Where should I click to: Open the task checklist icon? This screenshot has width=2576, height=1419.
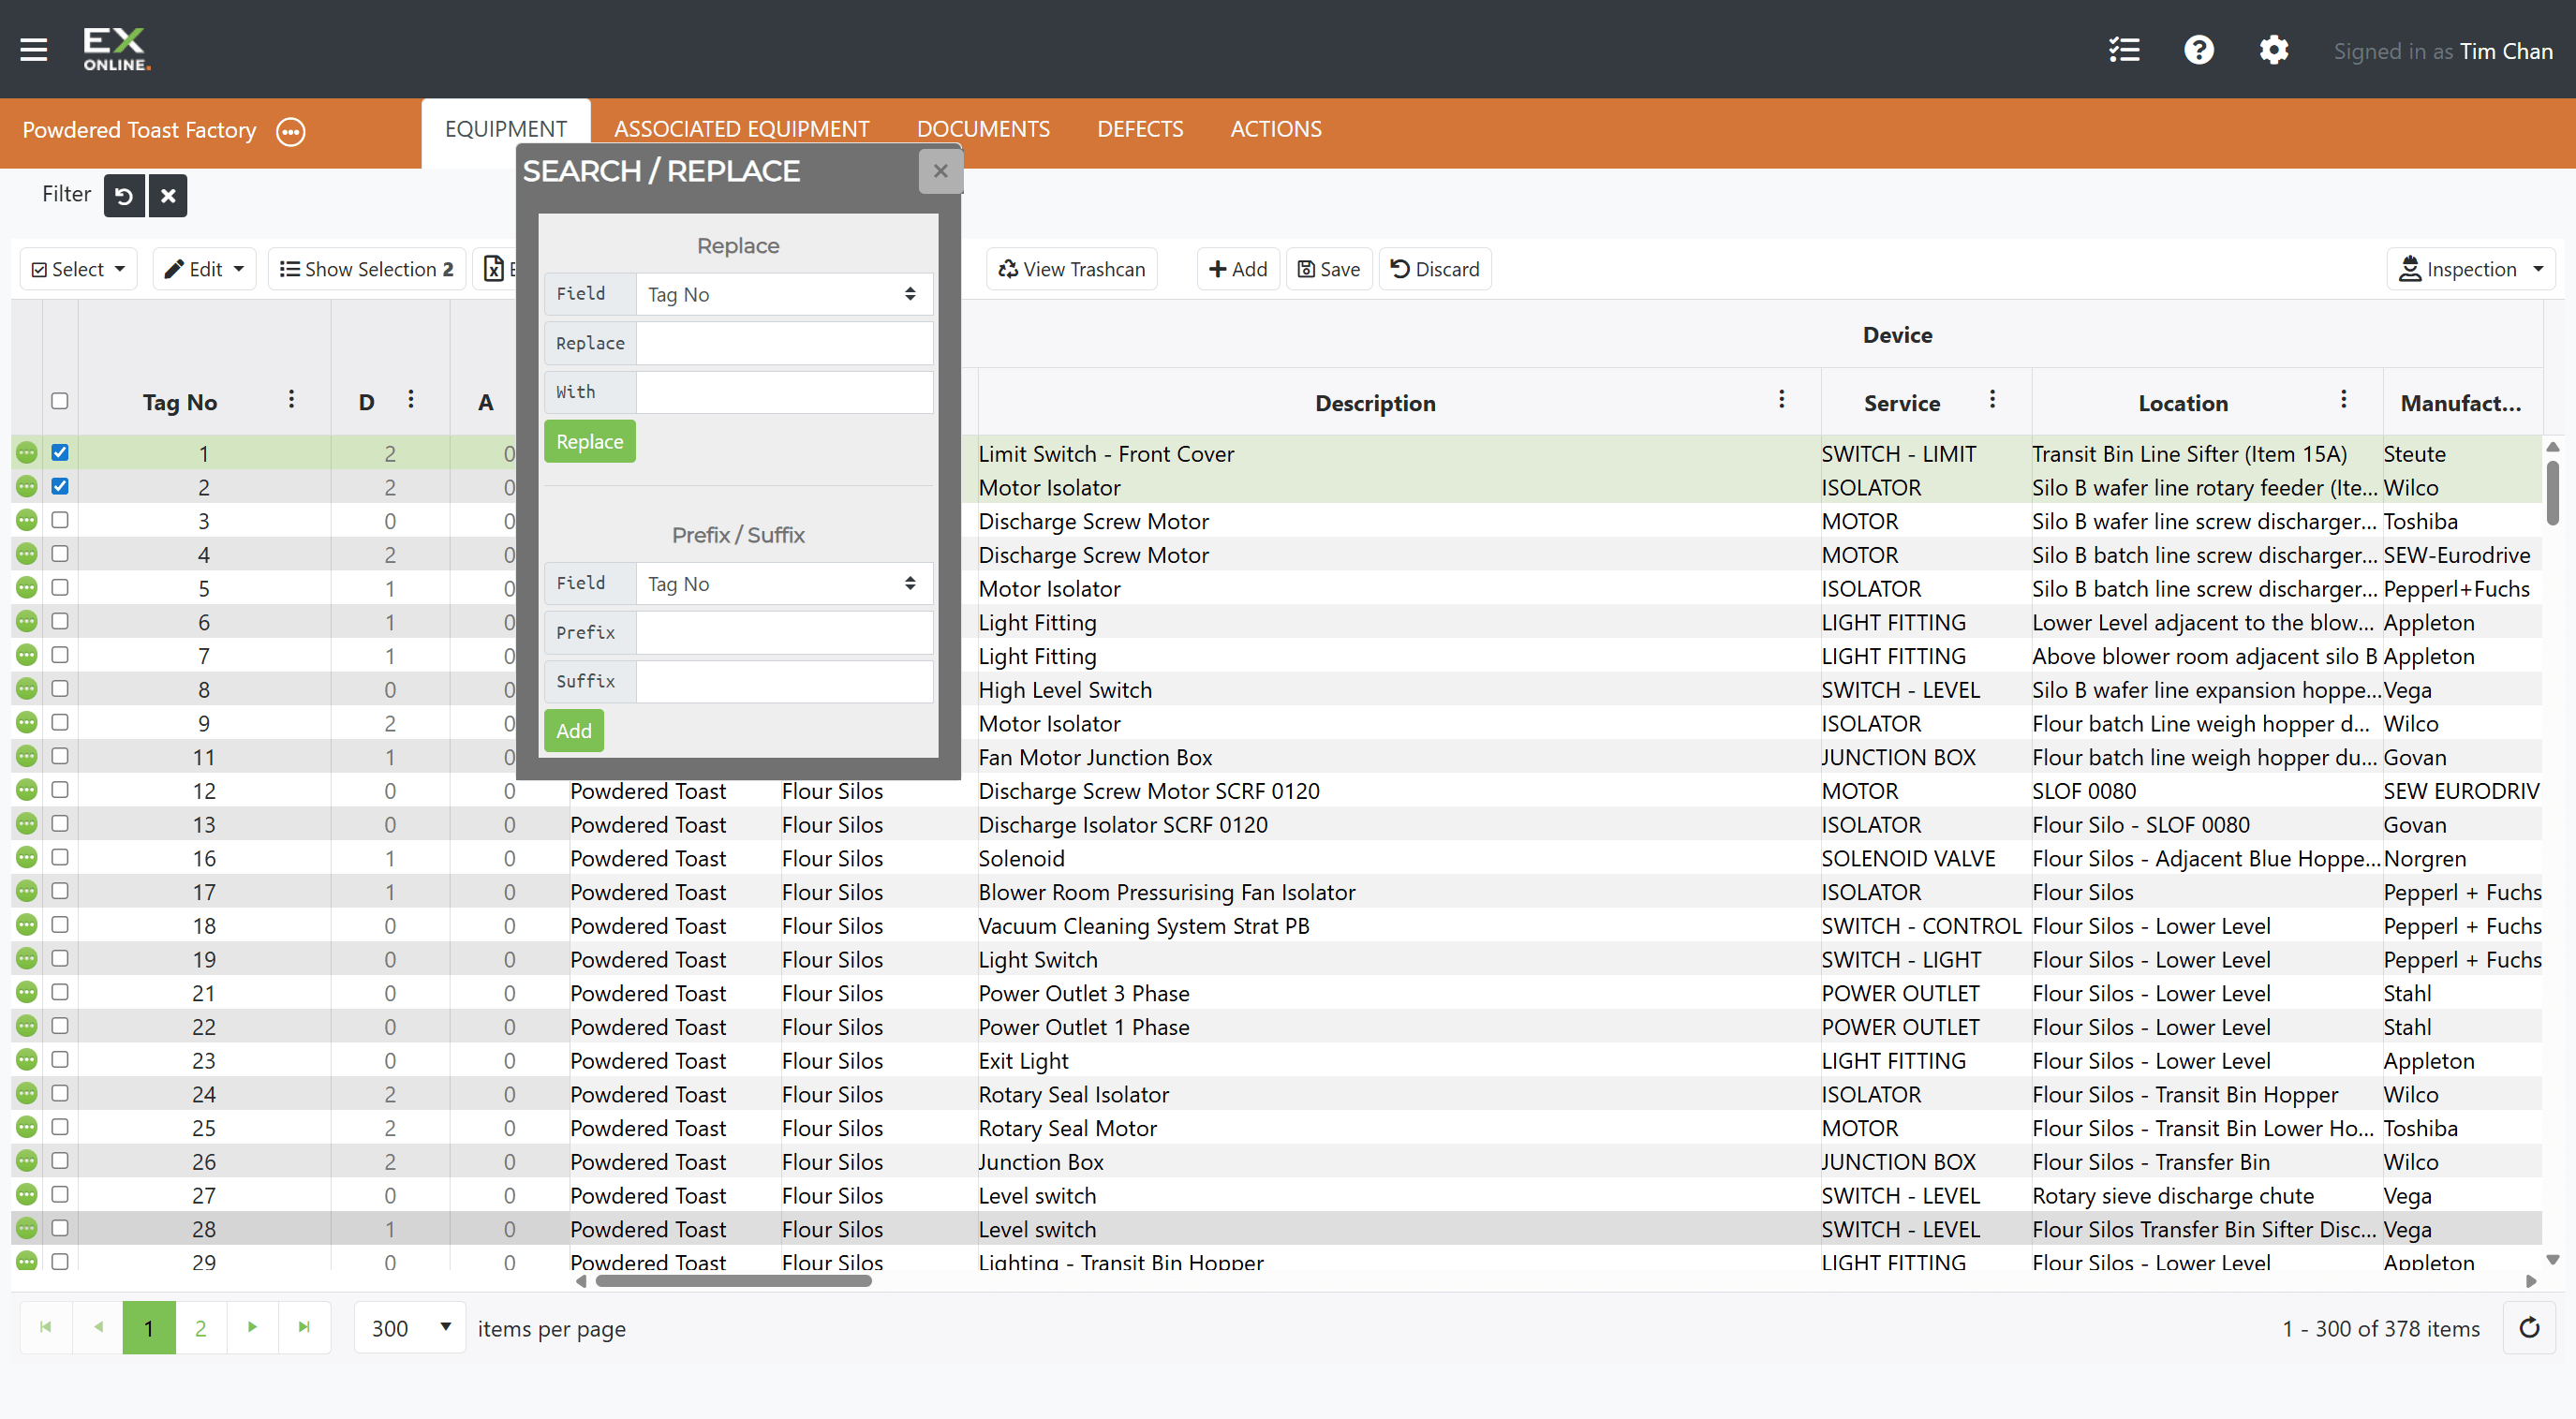(x=2124, y=50)
